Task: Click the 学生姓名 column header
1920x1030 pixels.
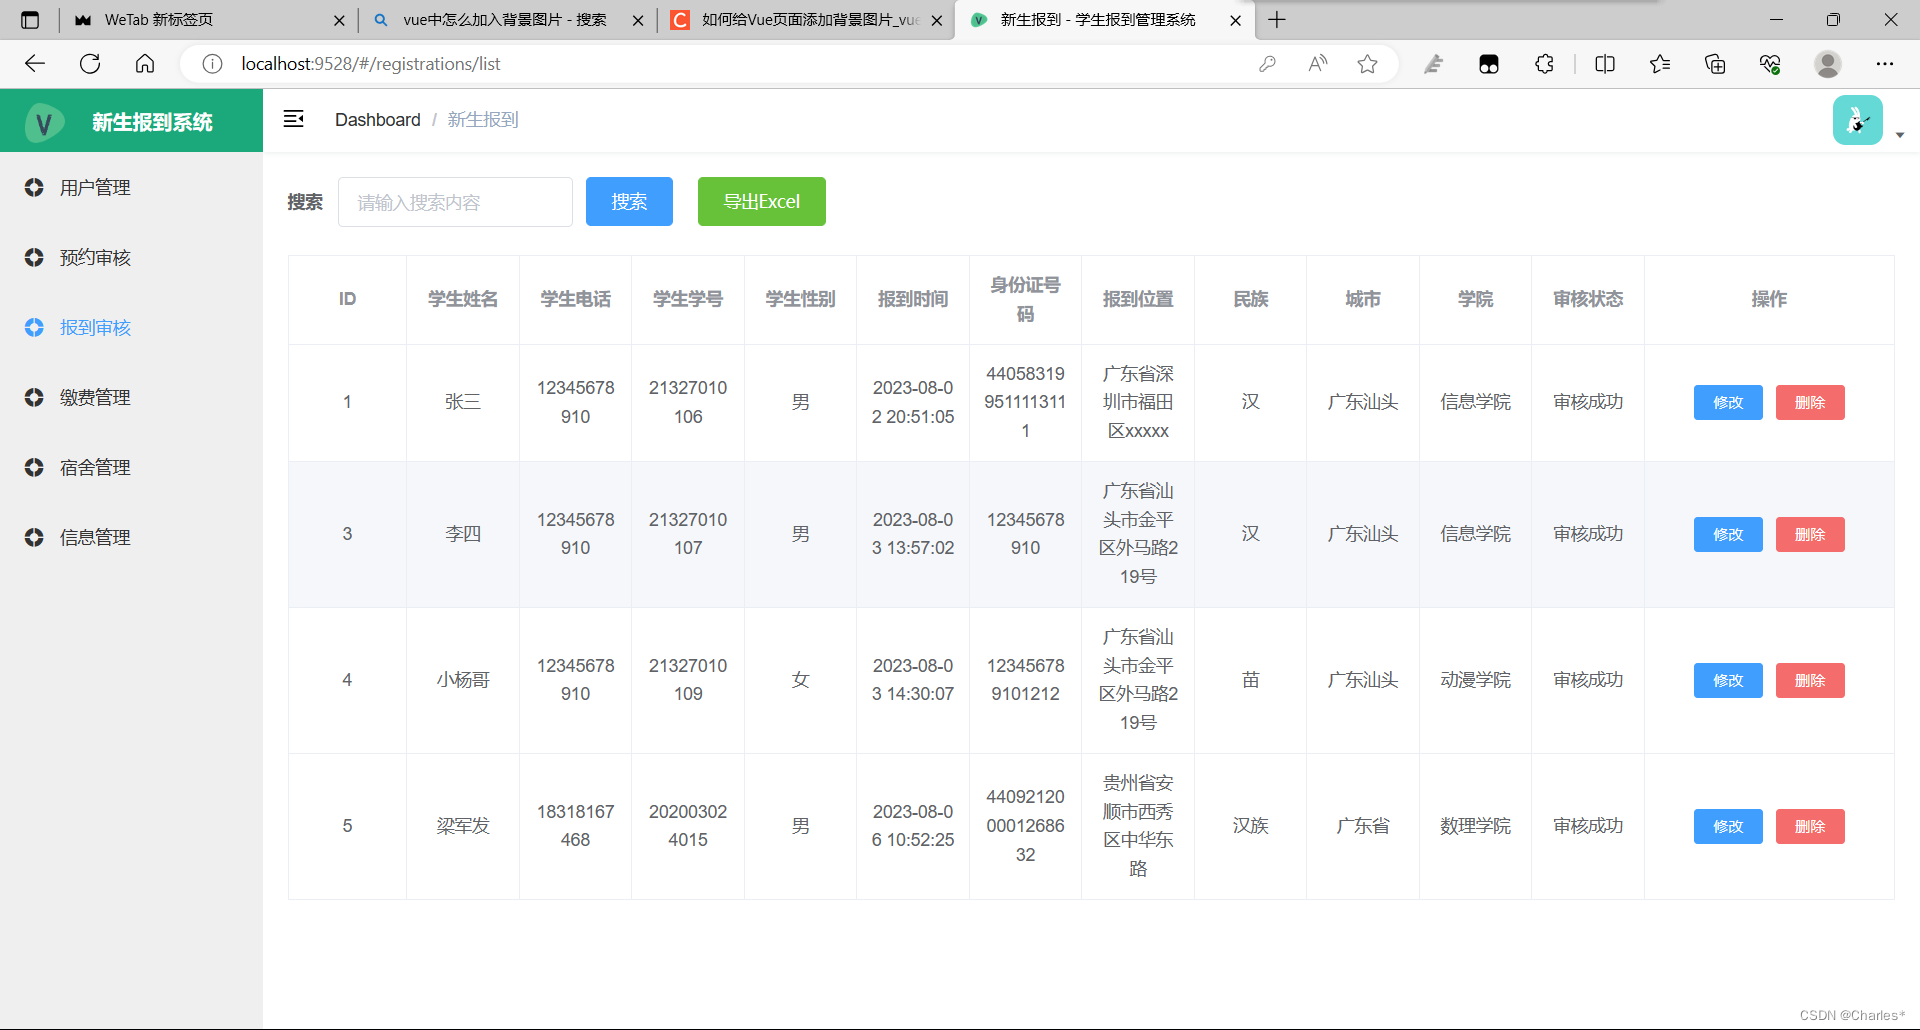Action: click(x=463, y=299)
